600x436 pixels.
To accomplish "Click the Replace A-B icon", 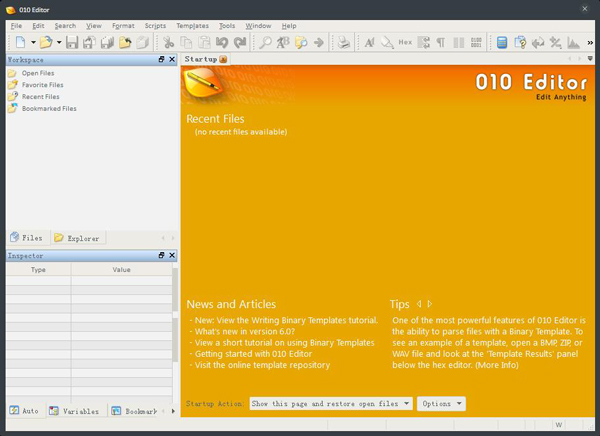I will (283, 42).
